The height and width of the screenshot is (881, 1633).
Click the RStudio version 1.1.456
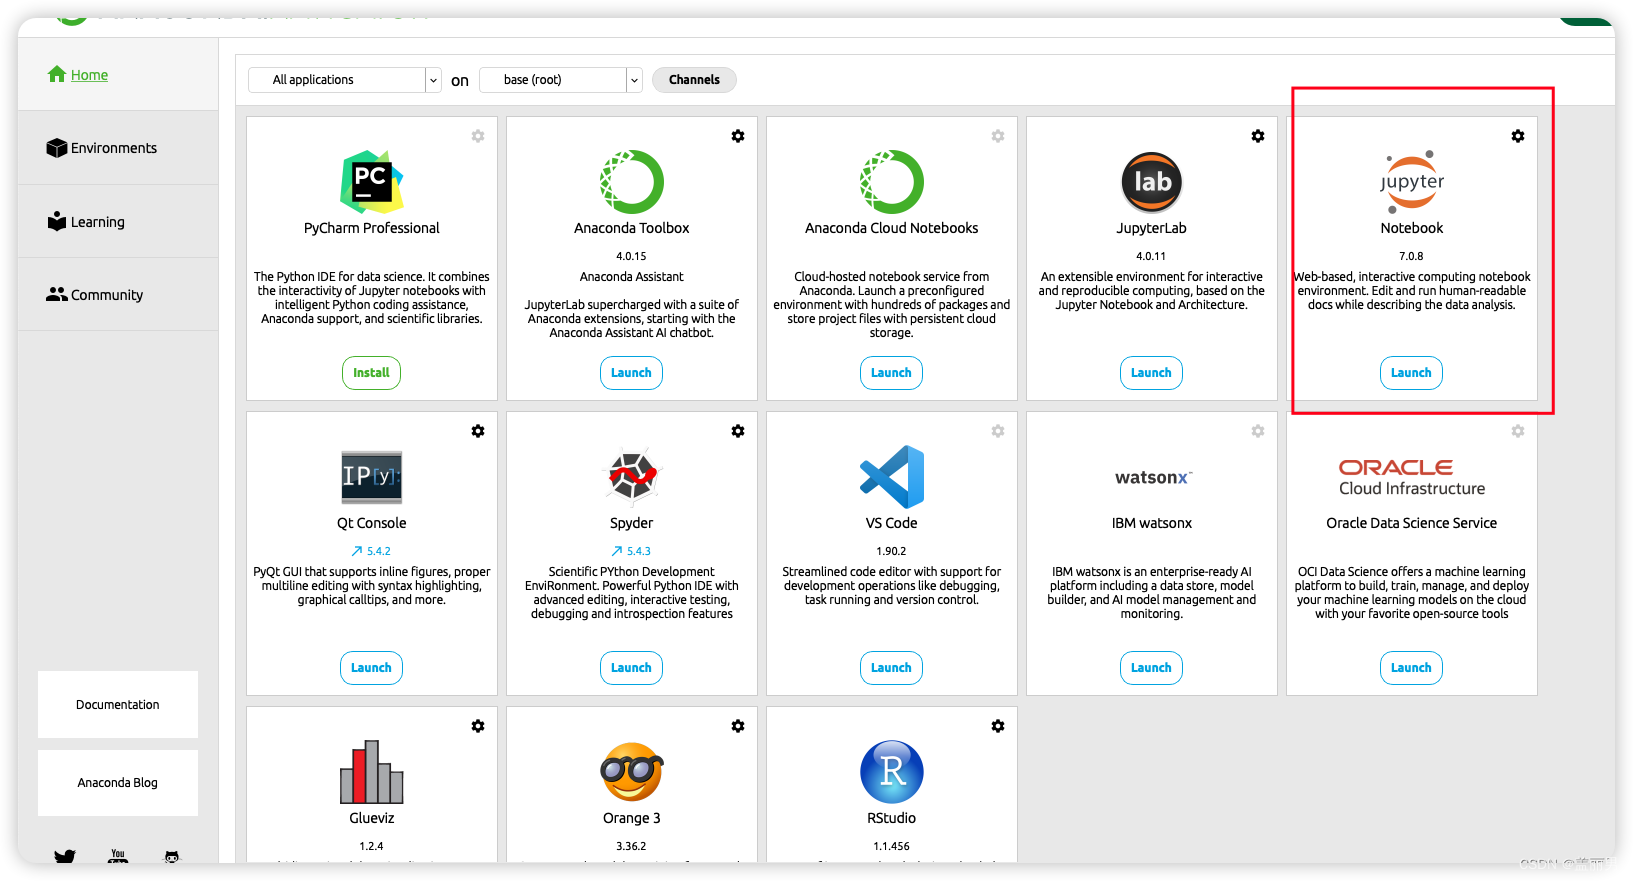click(x=892, y=846)
